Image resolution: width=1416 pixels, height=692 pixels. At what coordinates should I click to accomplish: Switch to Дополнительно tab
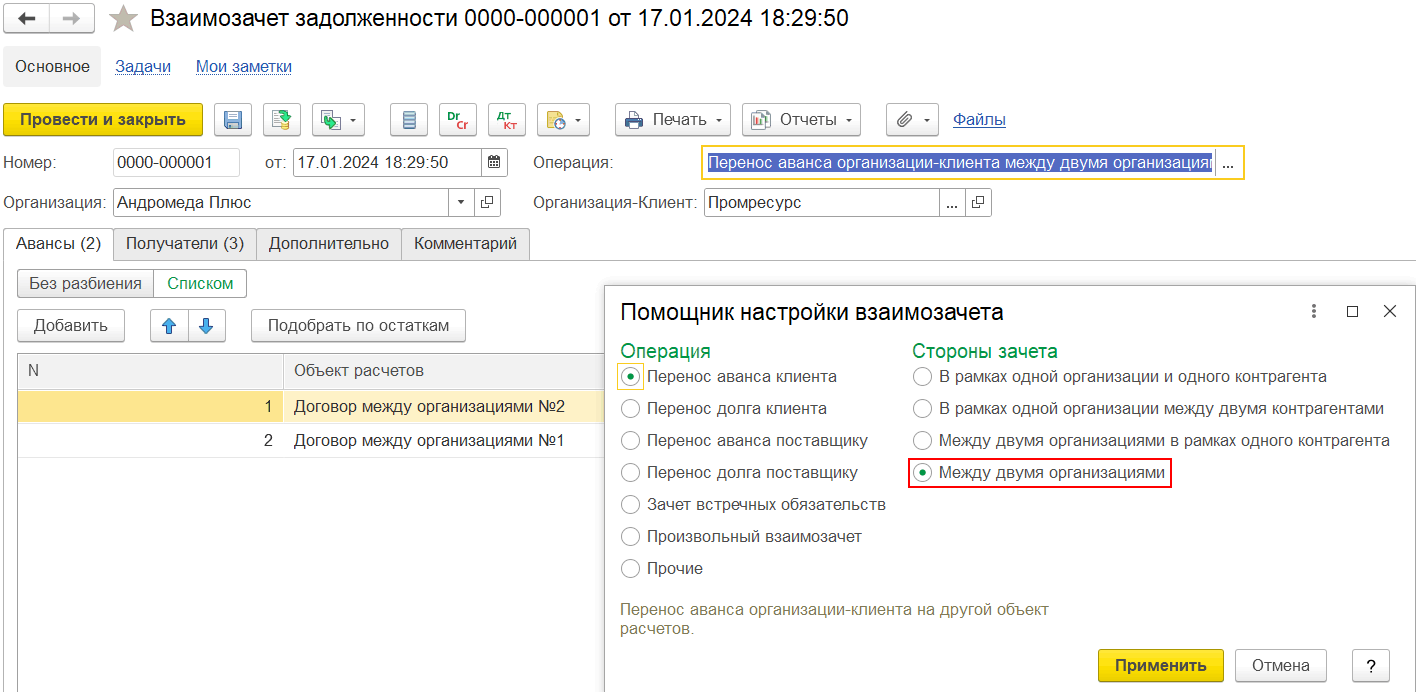tap(329, 243)
